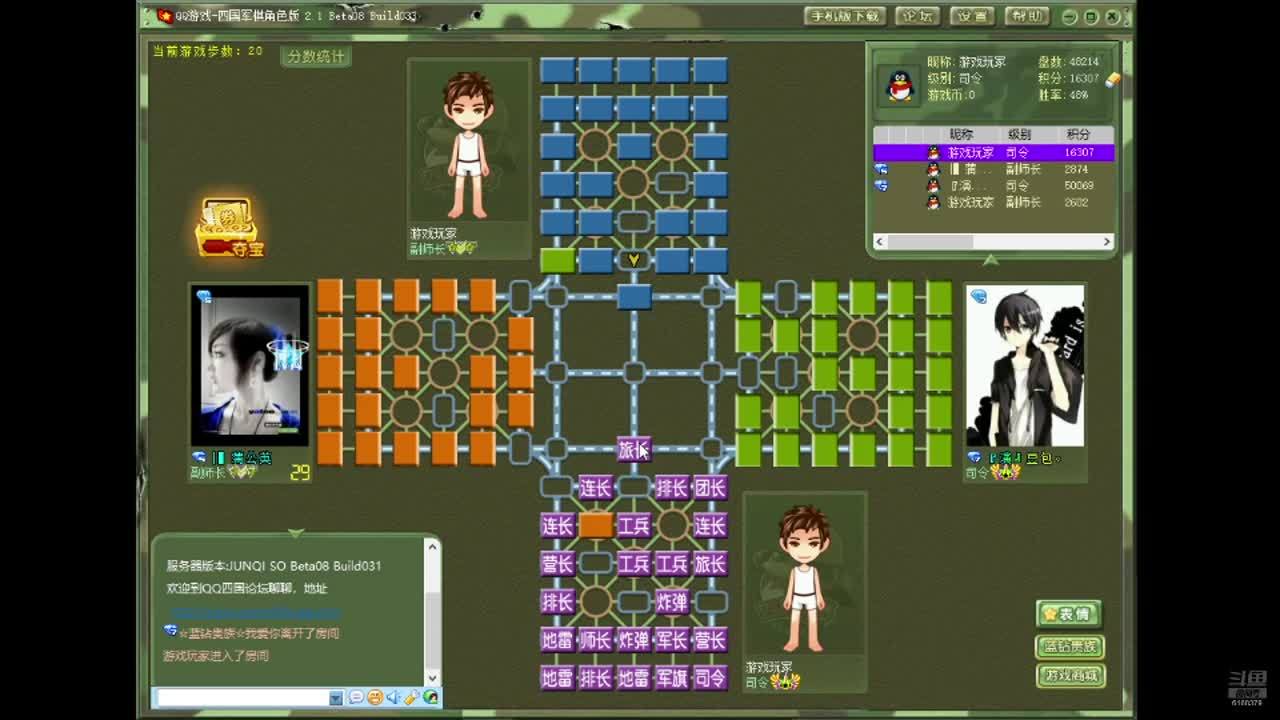Sort the player list by 积分 column header
This screenshot has width=1280, height=720.
tap(1078, 134)
